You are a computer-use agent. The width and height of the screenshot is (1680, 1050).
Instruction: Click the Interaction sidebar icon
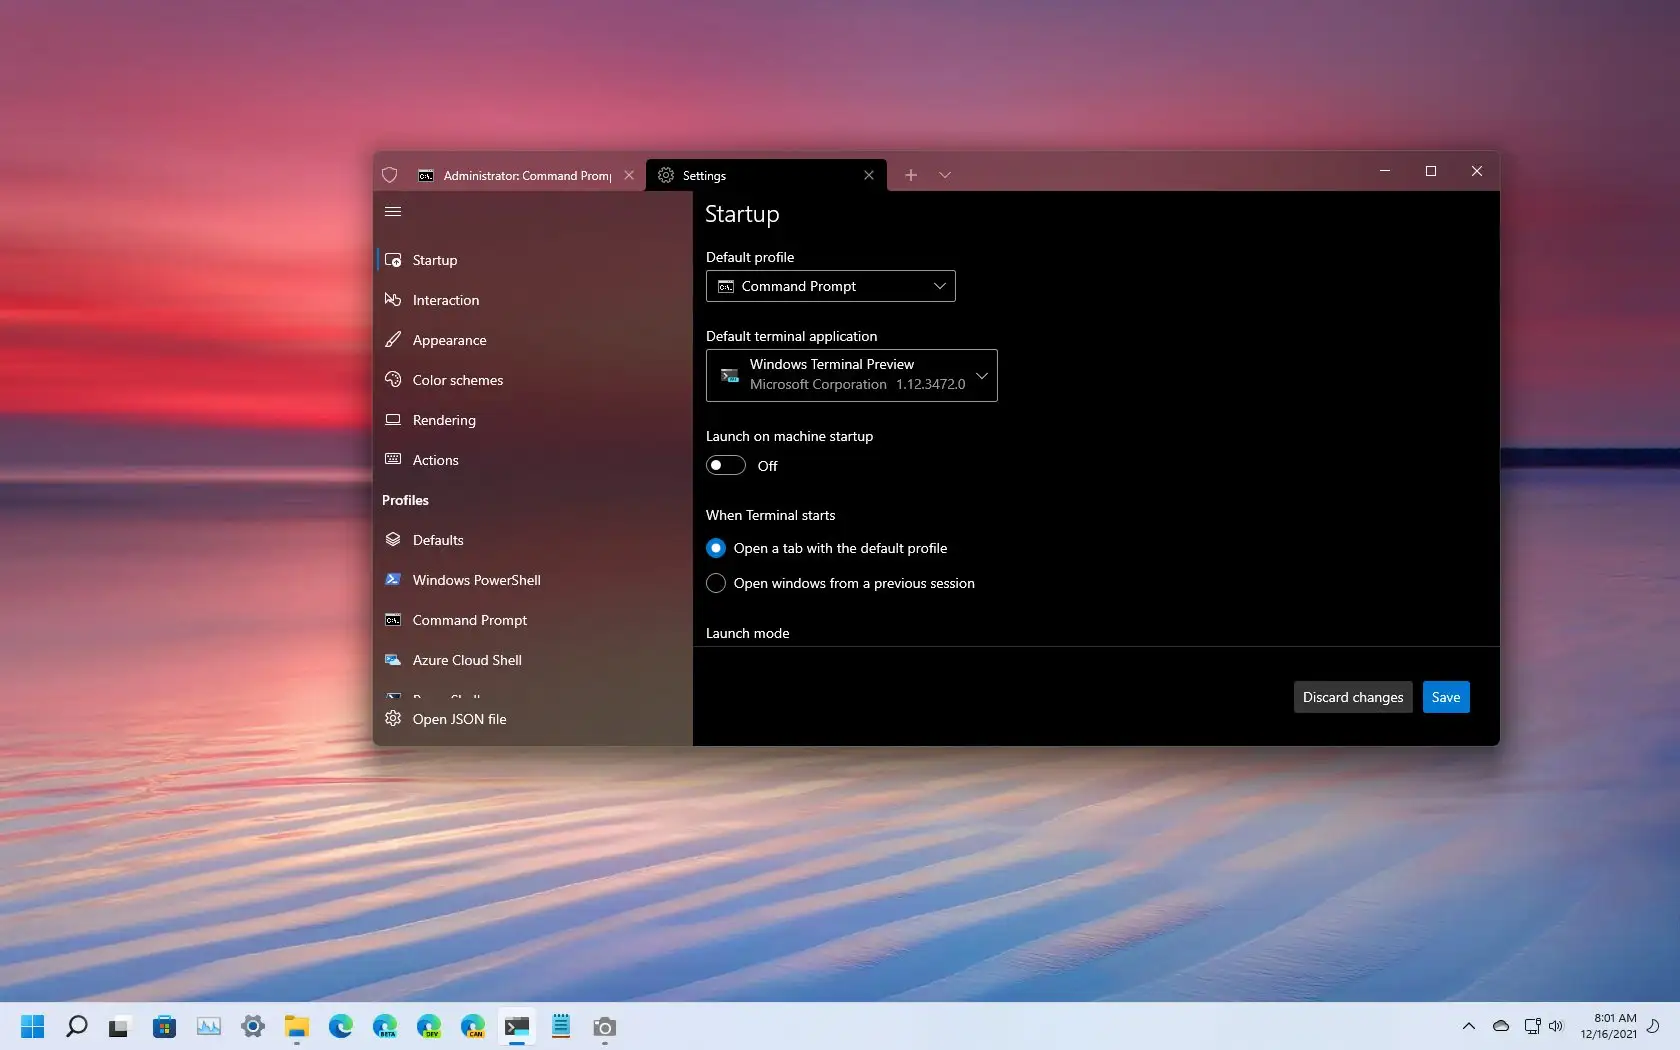[x=393, y=300]
